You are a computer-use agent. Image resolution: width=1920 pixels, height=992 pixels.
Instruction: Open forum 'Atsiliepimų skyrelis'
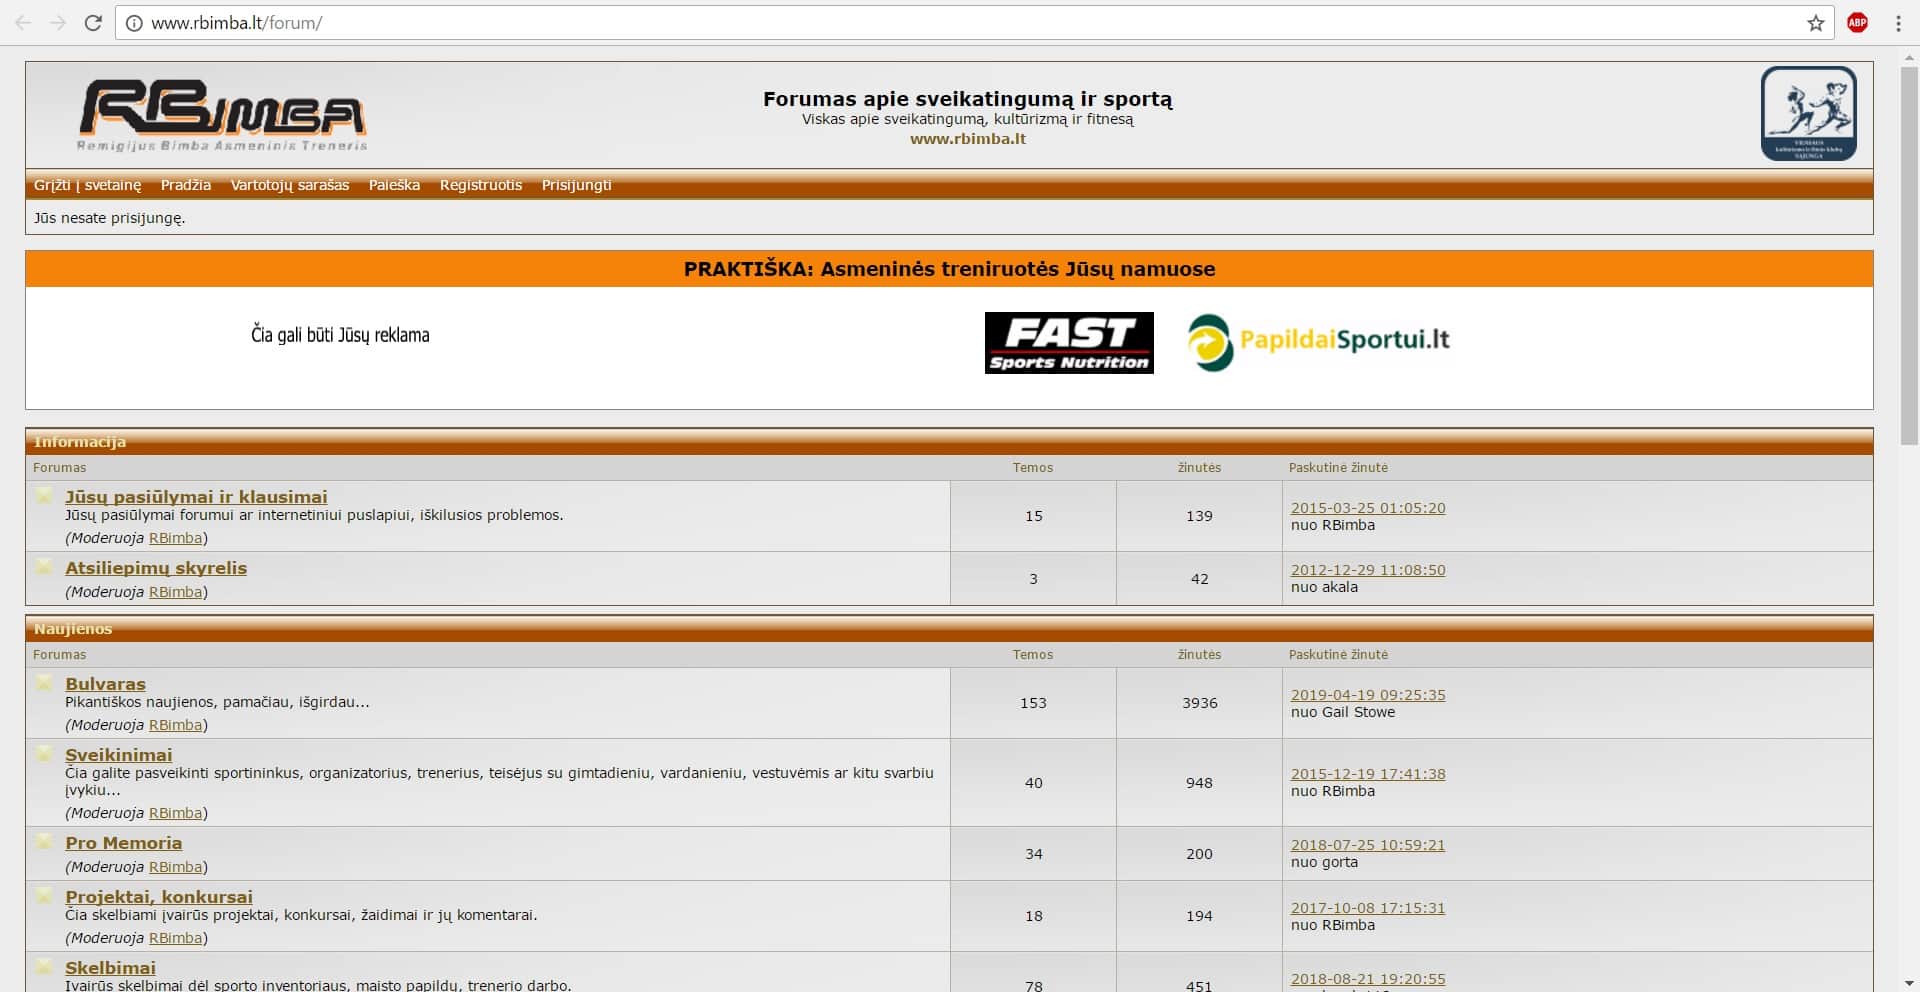[156, 568]
